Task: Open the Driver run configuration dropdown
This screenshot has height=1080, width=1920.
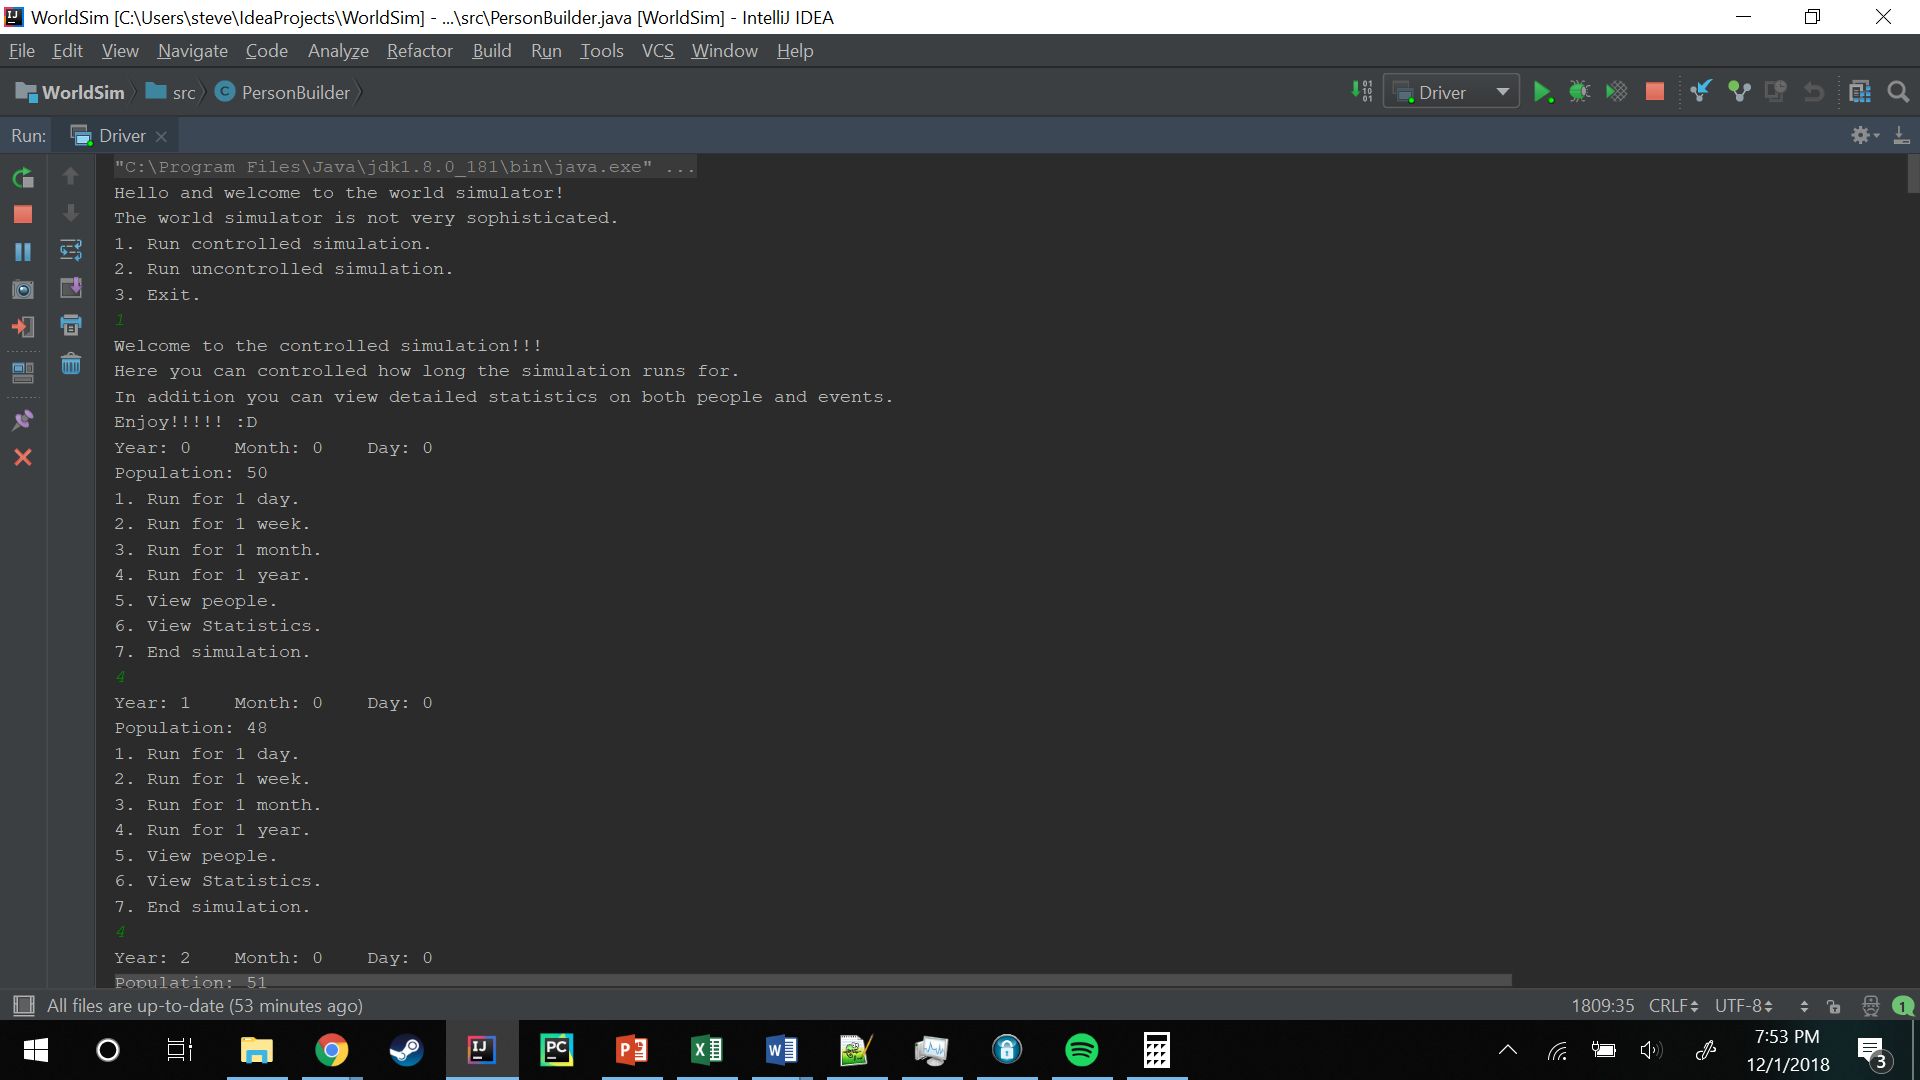Action: pos(1452,92)
